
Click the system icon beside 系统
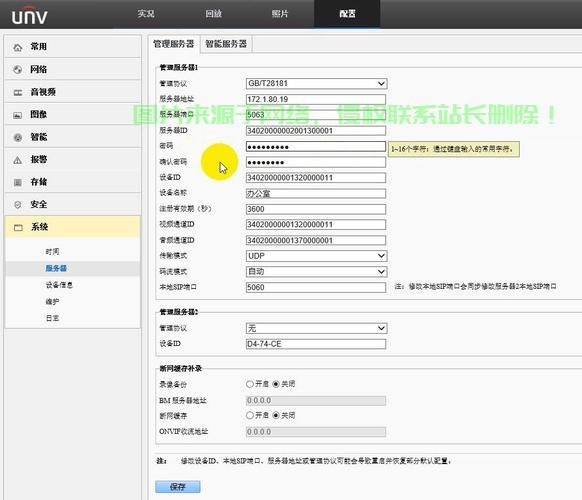tap(18, 227)
